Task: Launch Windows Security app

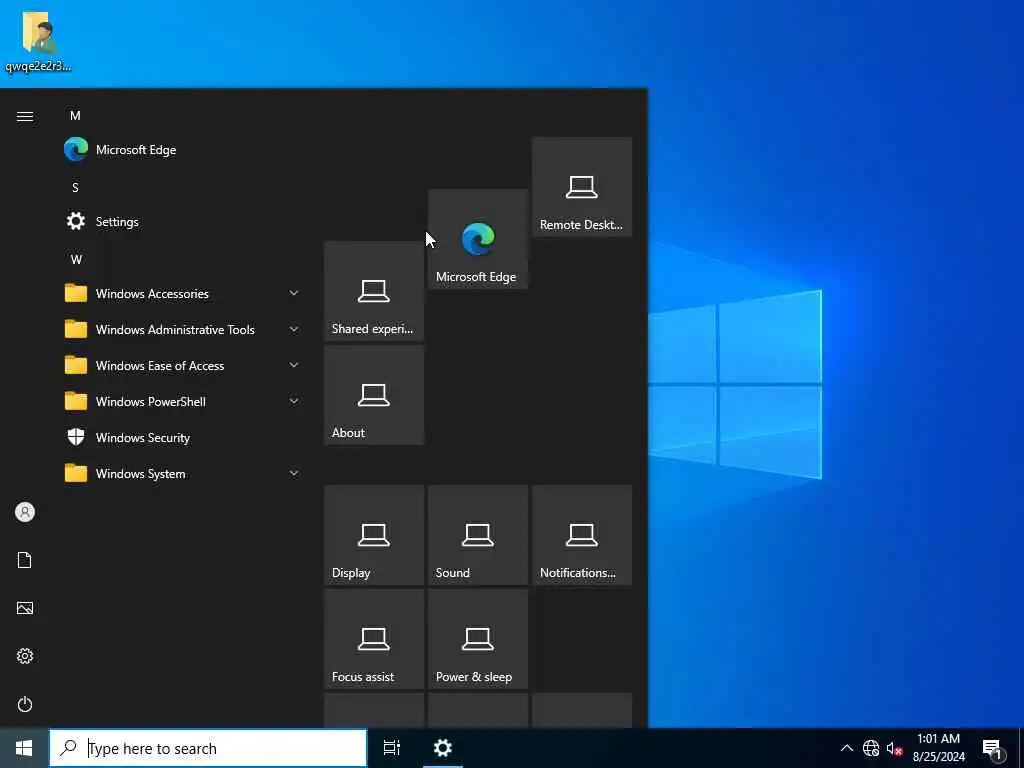Action: [x=185, y=438]
